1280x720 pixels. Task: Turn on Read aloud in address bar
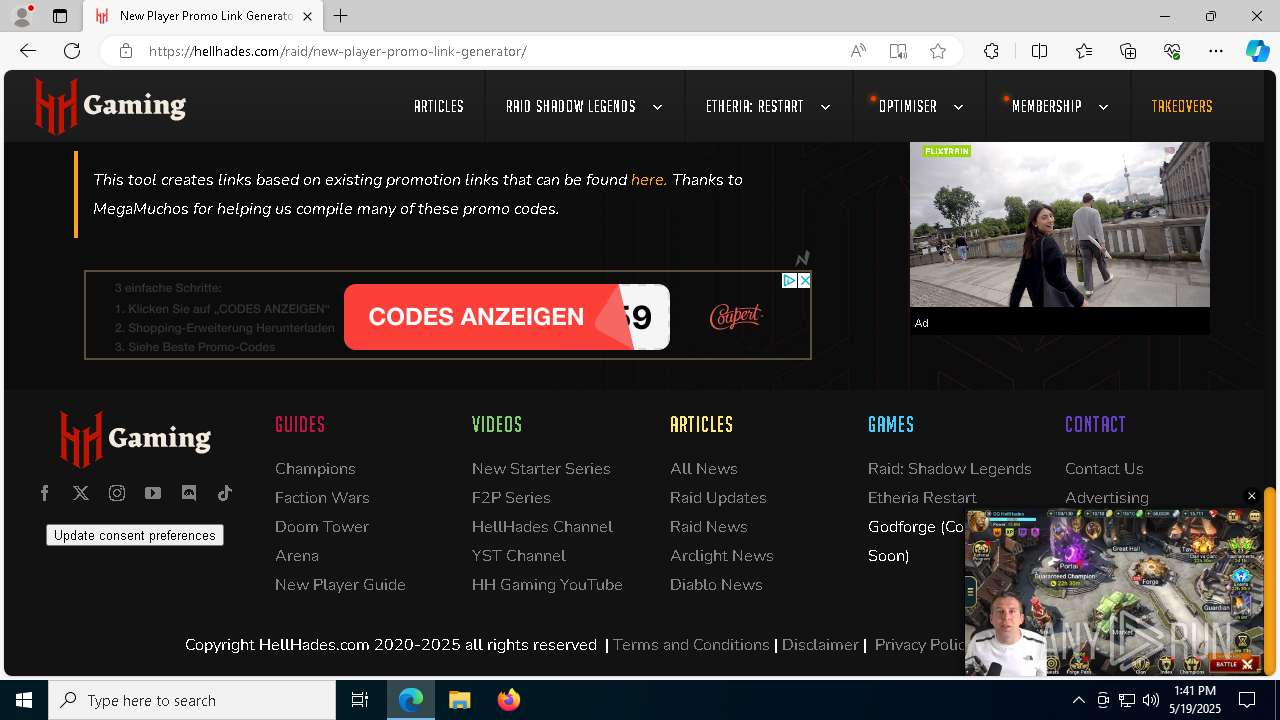click(x=858, y=51)
